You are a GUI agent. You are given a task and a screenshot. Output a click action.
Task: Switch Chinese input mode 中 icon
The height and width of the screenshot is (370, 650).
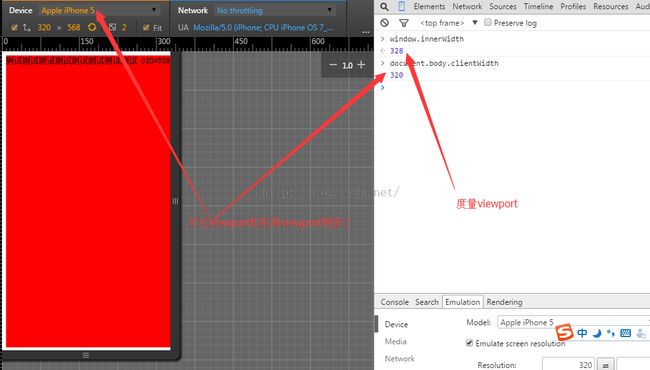click(582, 333)
